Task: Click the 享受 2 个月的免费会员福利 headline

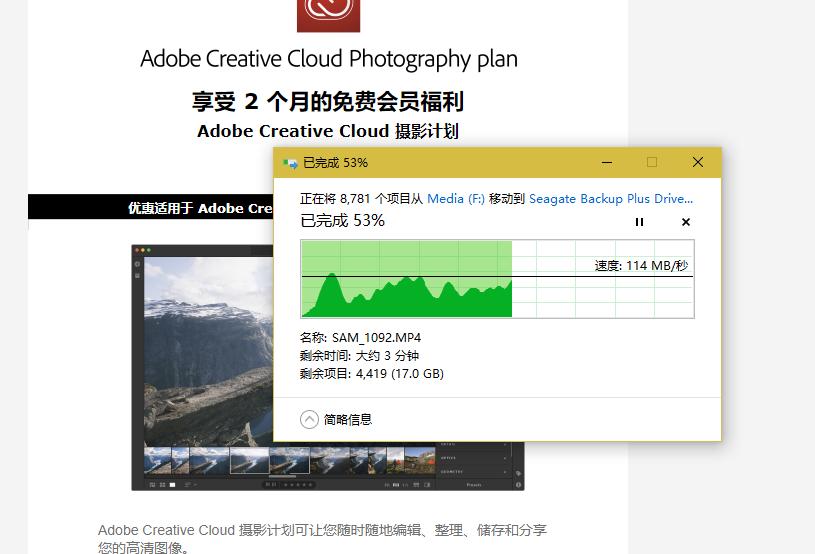Action: 328,101
